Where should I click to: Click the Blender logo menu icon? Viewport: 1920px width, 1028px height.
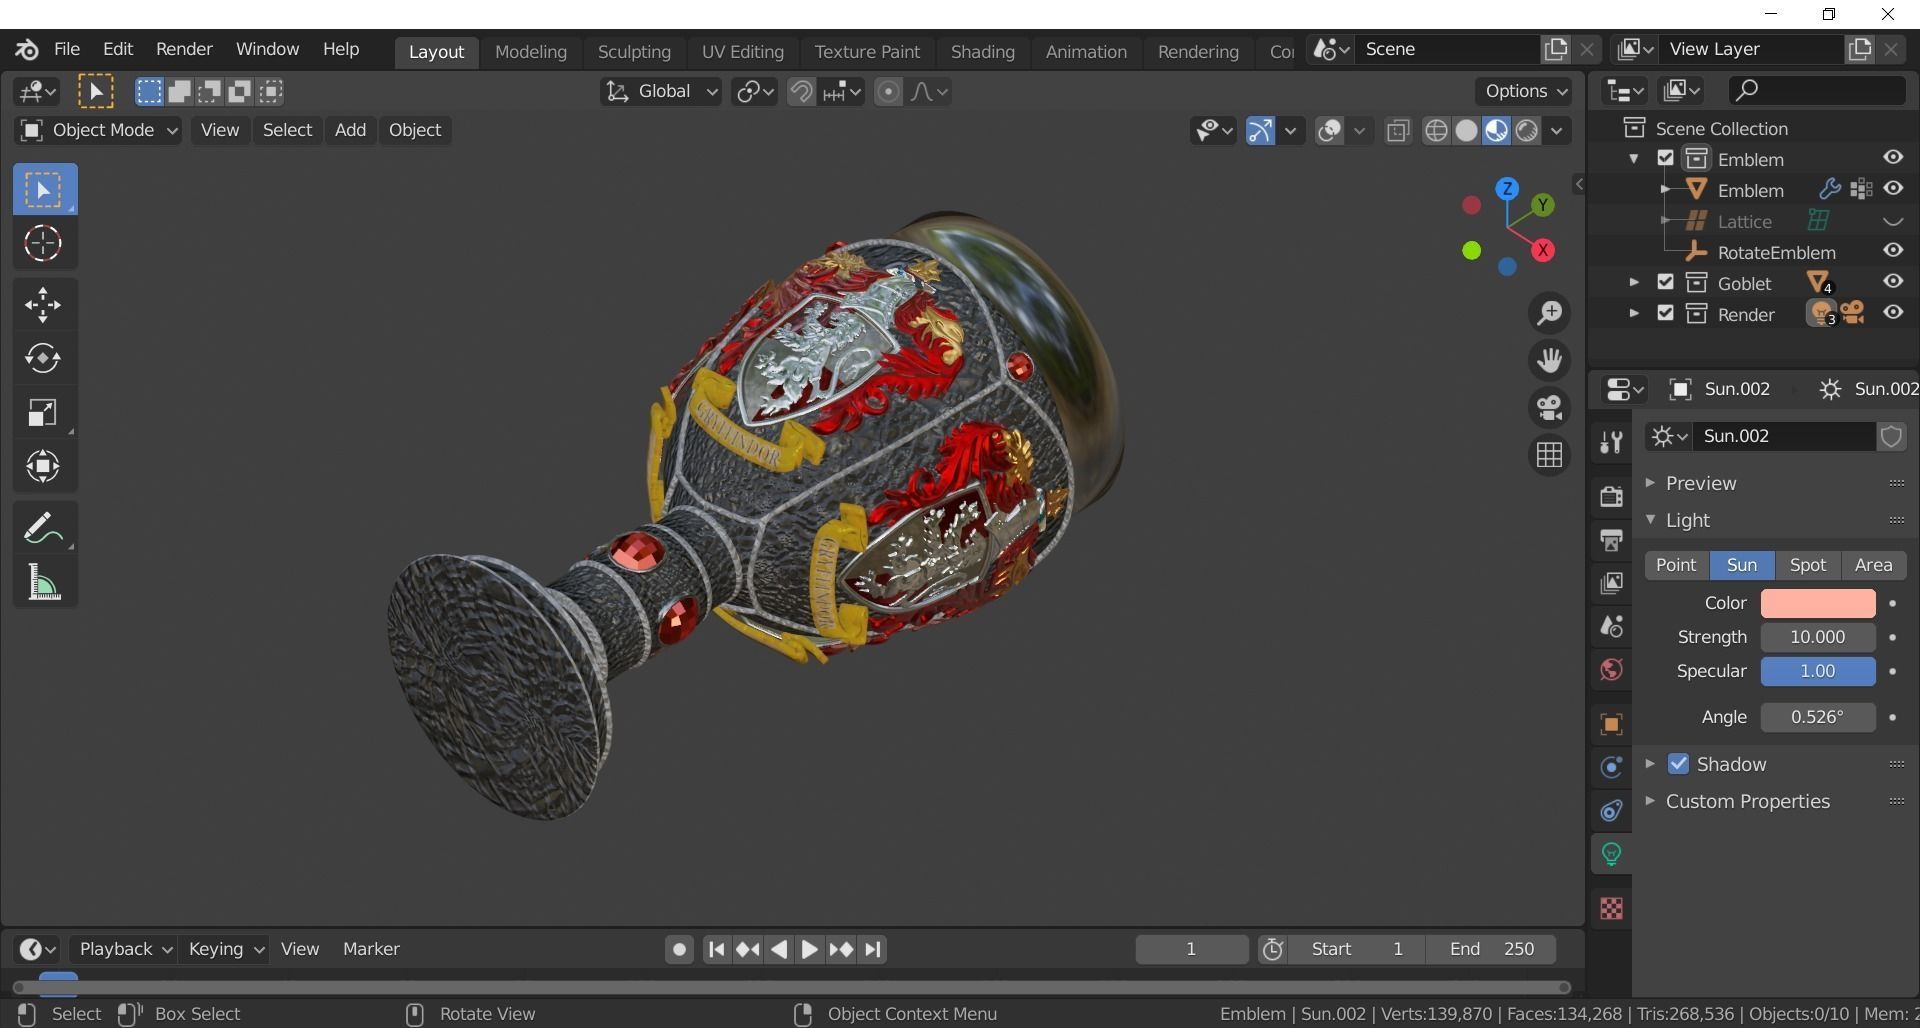[x=27, y=49]
